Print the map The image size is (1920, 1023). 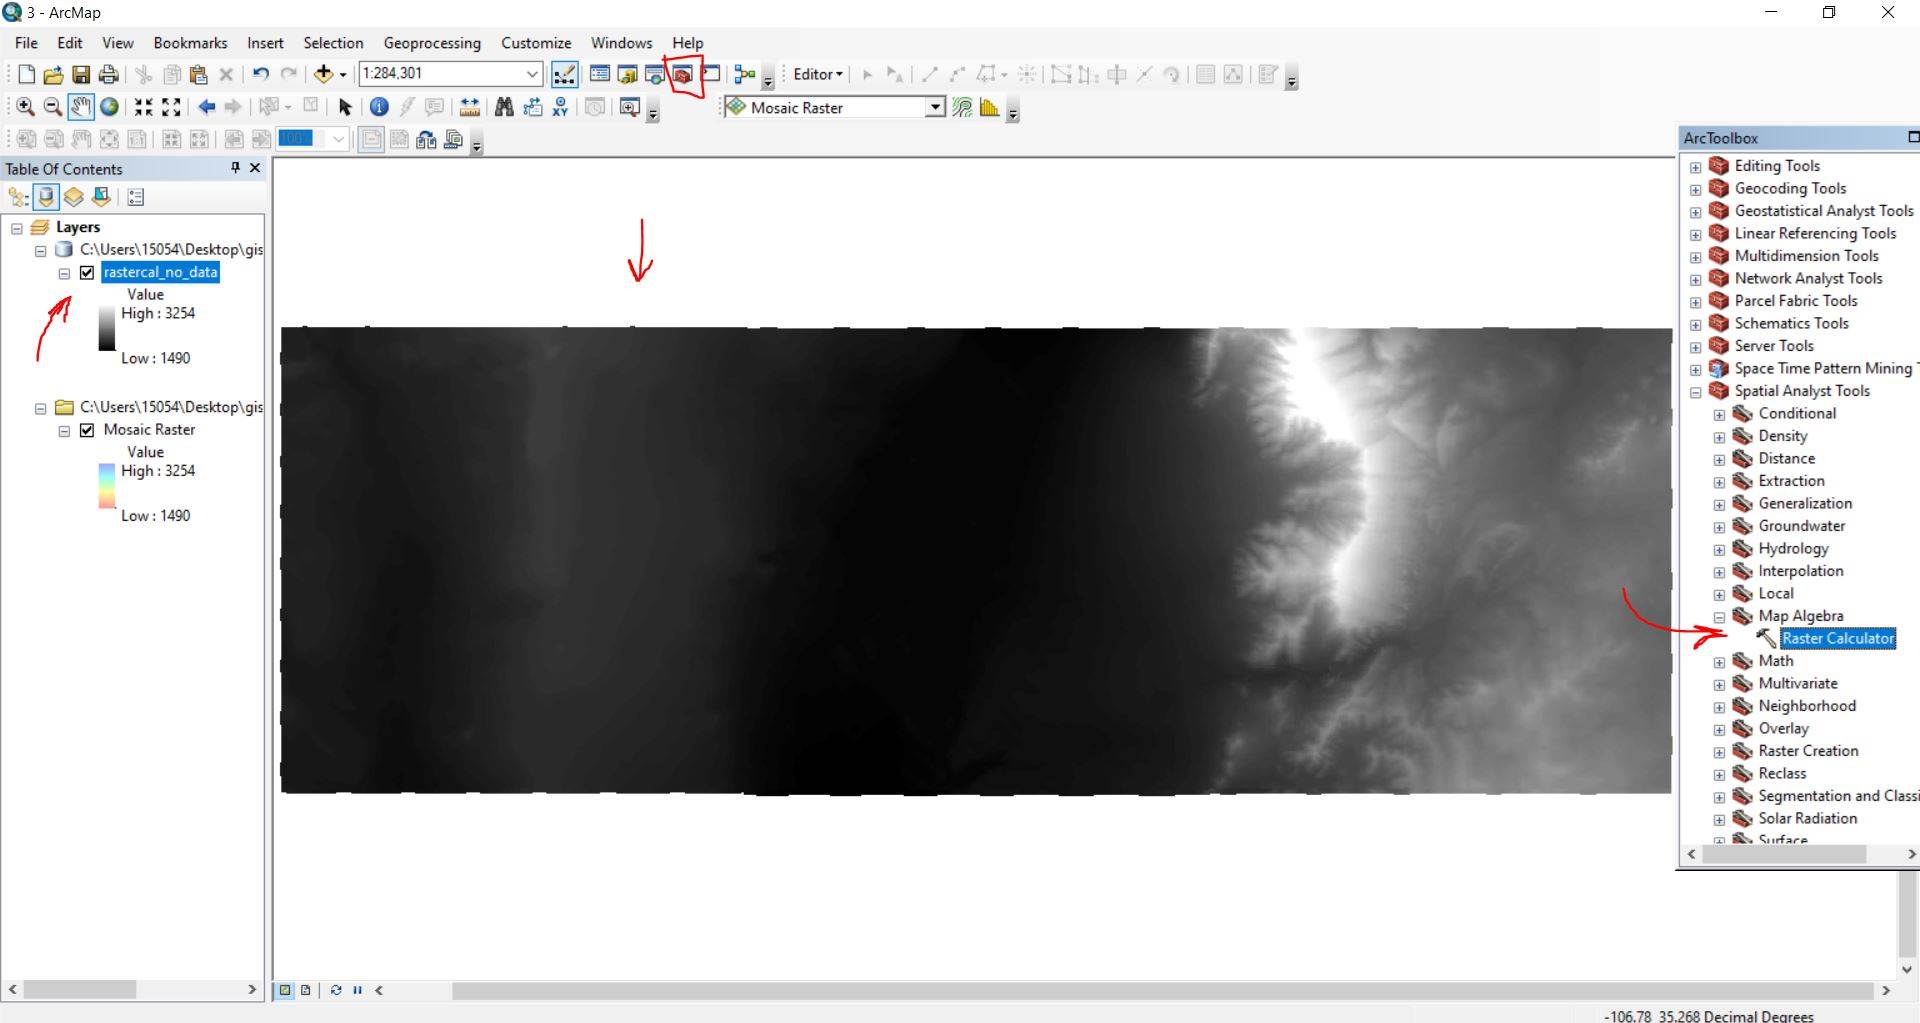point(109,74)
